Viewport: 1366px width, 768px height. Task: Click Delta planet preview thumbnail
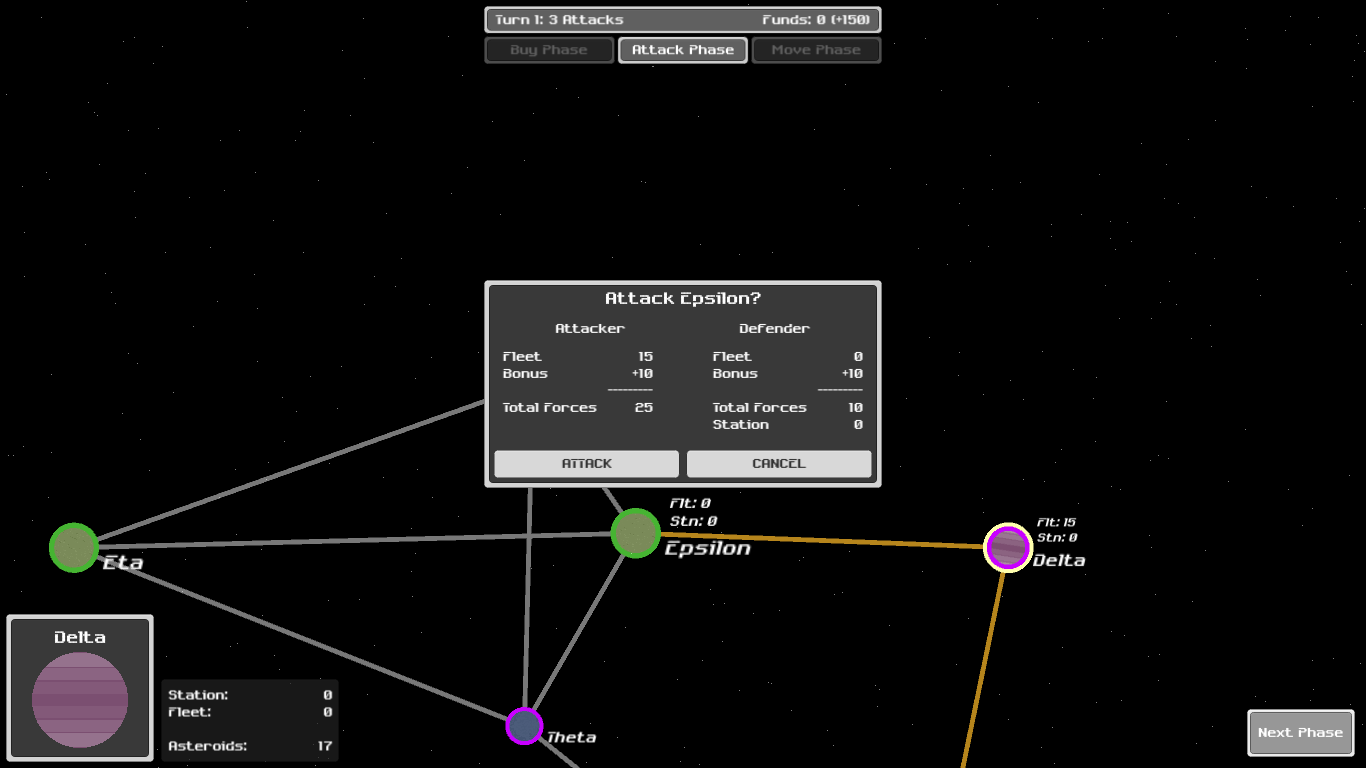80,700
